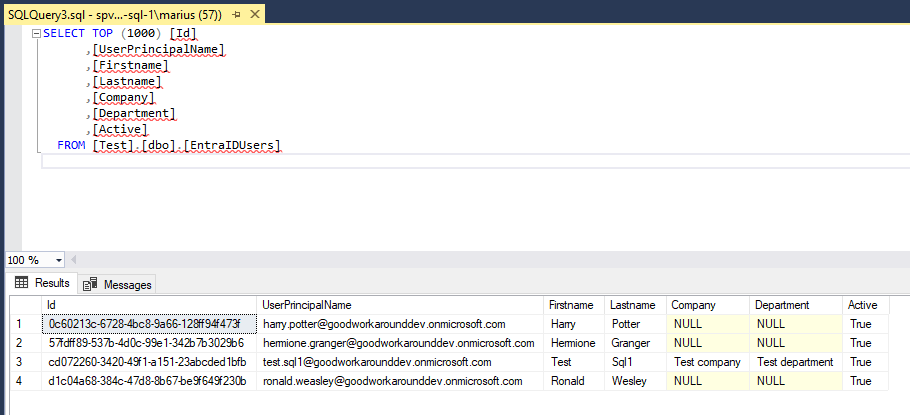Screen dimensions: 910x415
Task: Click the Results grid icon
Action: coord(20,284)
